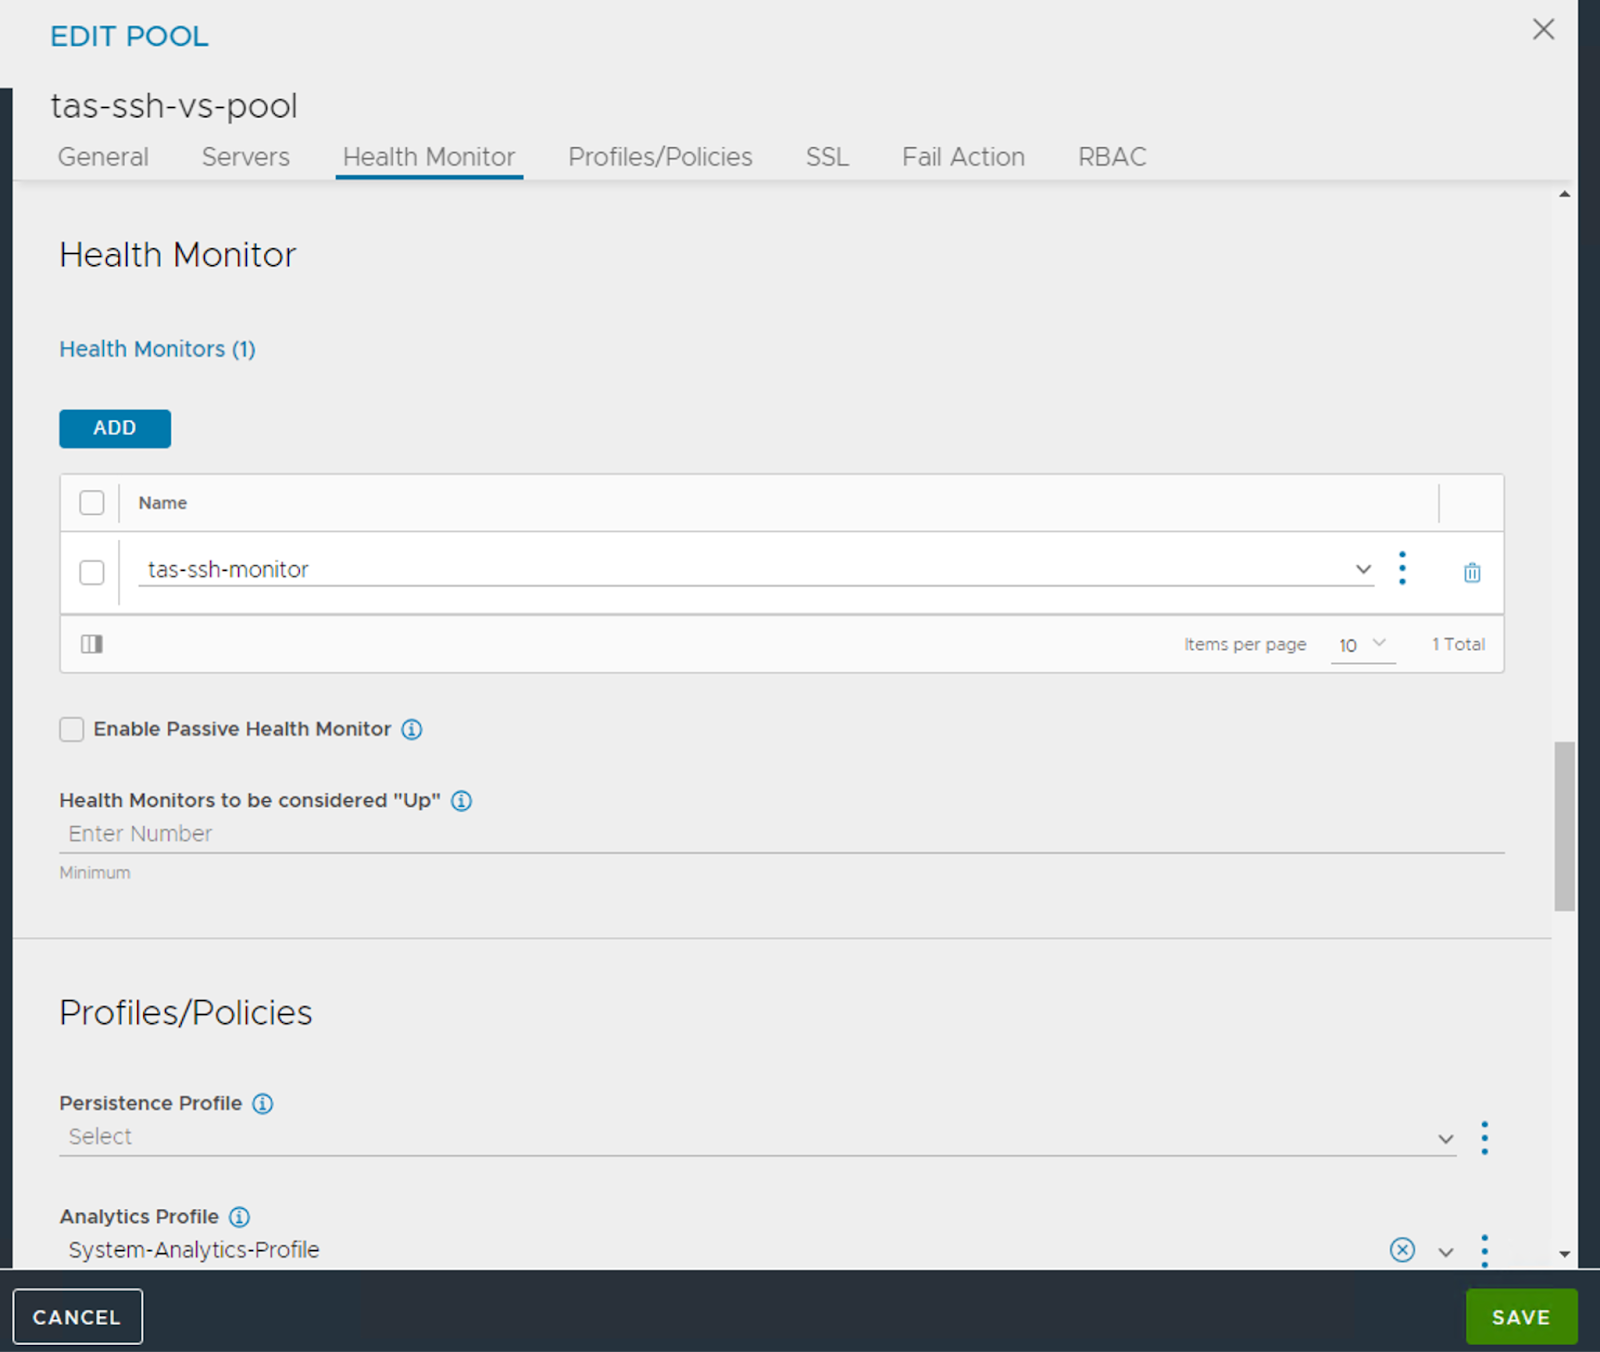Show info for Health Monitors considered Up
Screen dimensions: 1600x1352
461,800
